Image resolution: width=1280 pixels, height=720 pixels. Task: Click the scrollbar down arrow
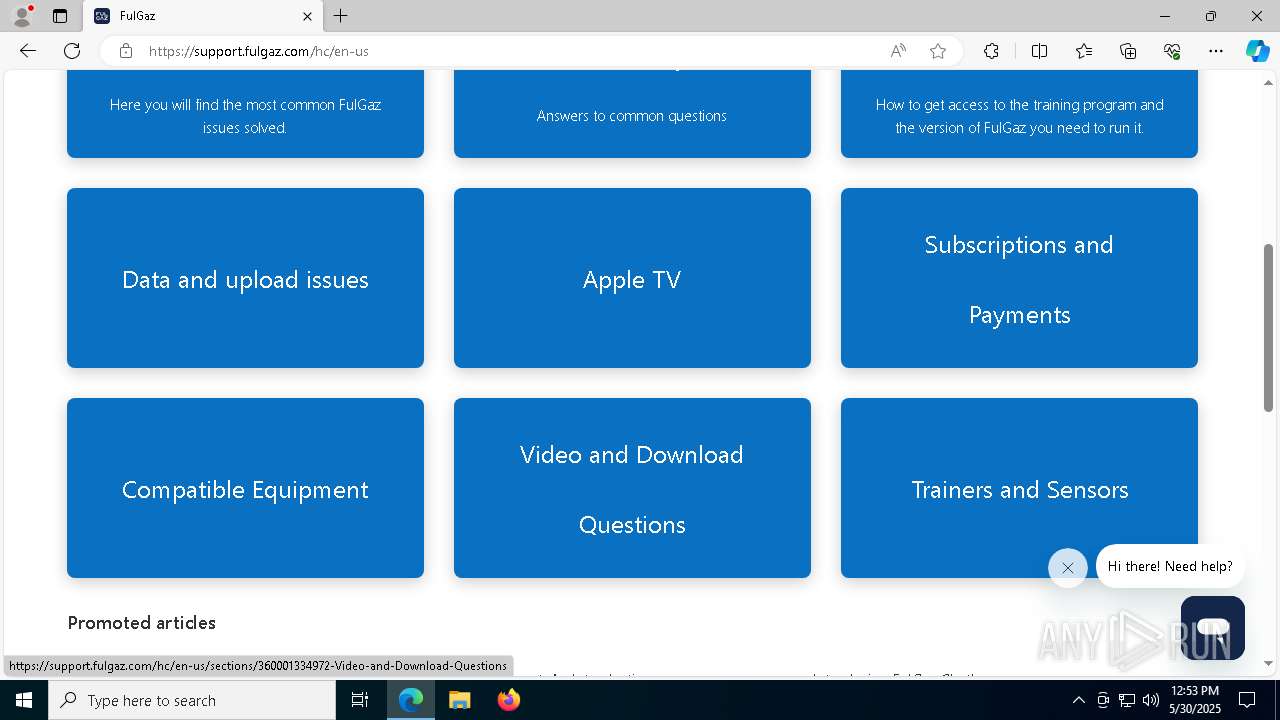coord(1269,663)
